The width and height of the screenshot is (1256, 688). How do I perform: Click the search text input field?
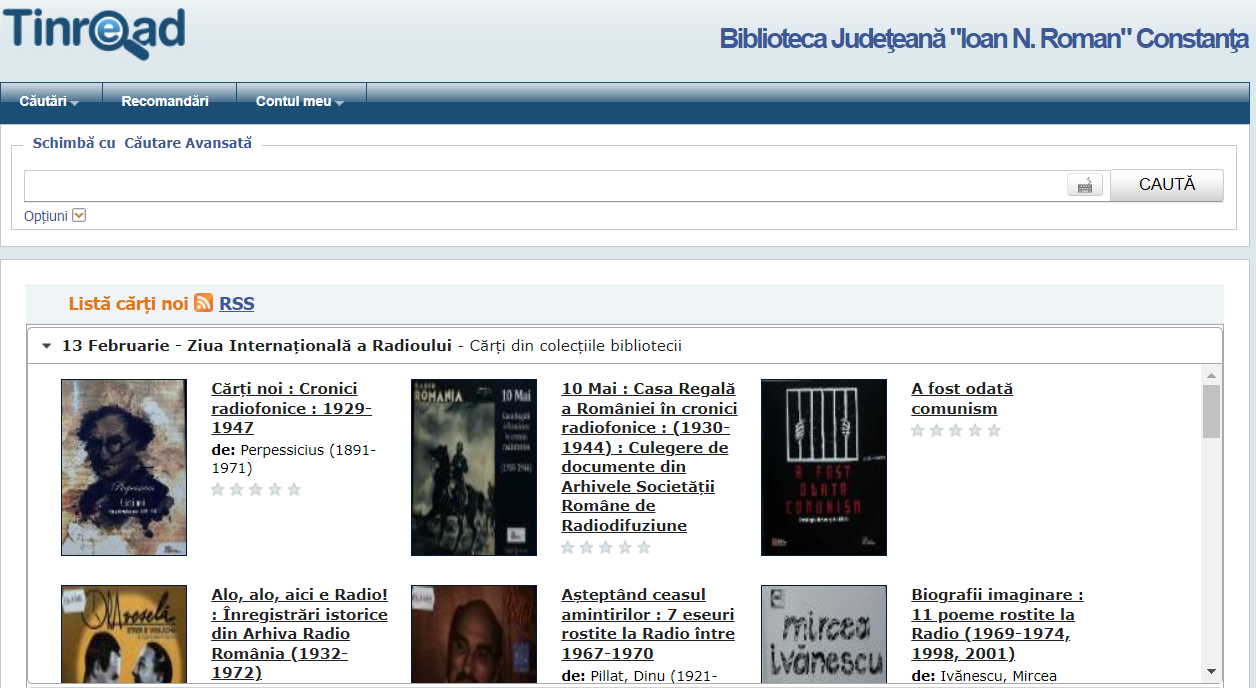(x=545, y=185)
